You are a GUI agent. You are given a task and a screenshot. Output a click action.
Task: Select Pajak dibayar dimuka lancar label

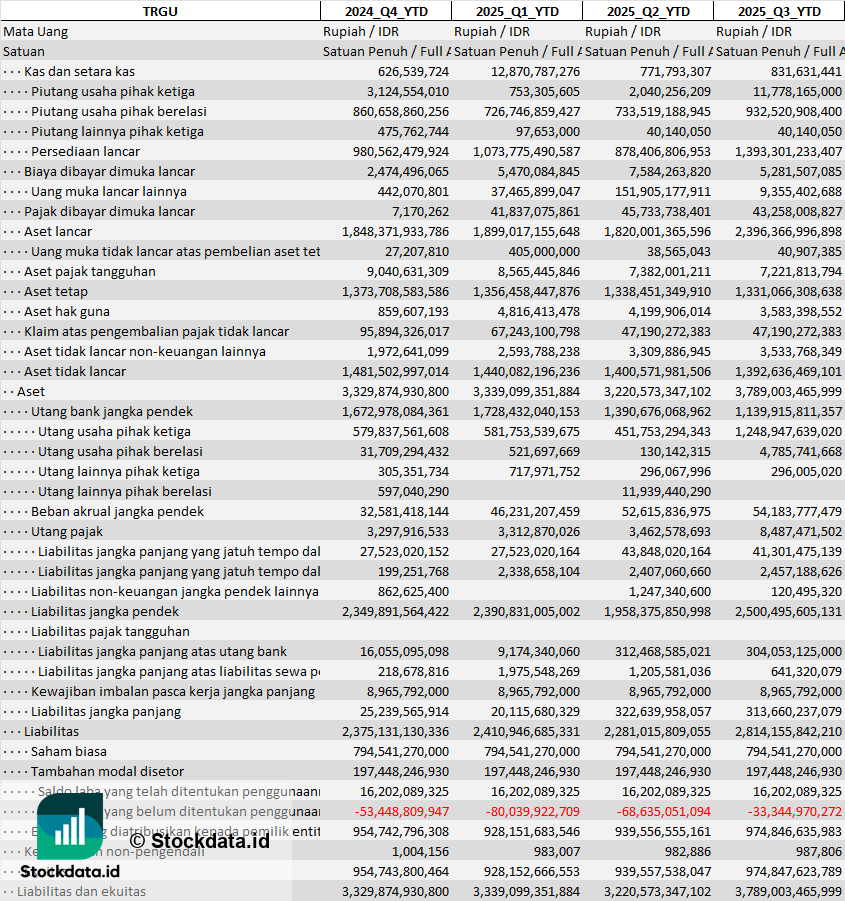[109, 211]
